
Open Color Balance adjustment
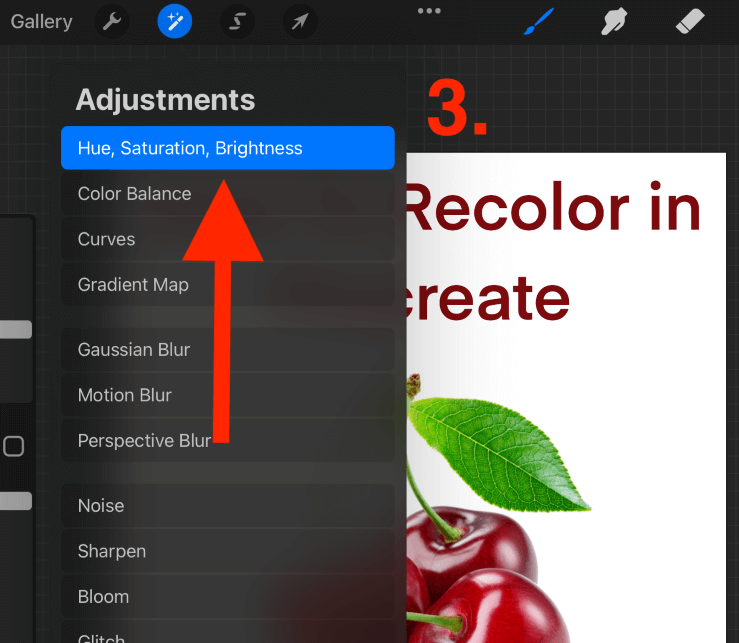pyautogui.click(x=228, y=194)
